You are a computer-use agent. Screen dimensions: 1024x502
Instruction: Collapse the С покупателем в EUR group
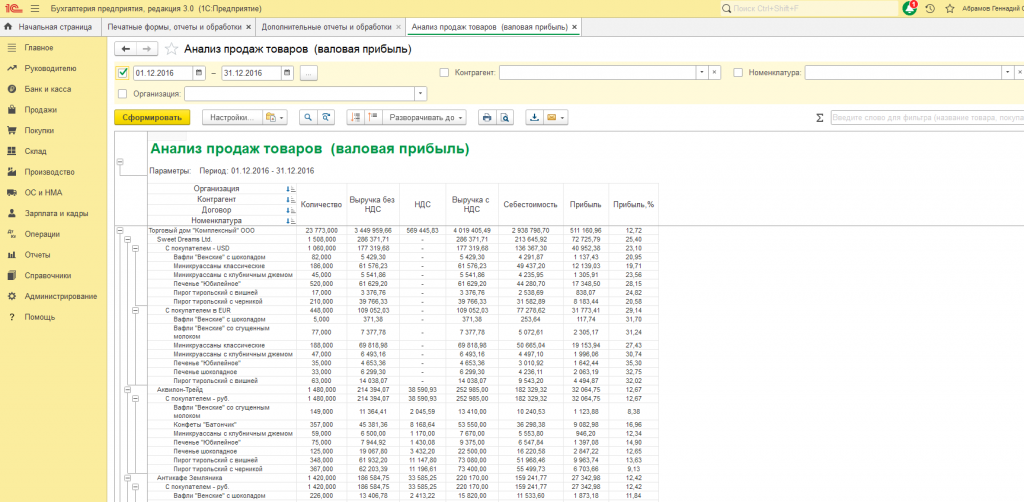(x=136, y=311)
